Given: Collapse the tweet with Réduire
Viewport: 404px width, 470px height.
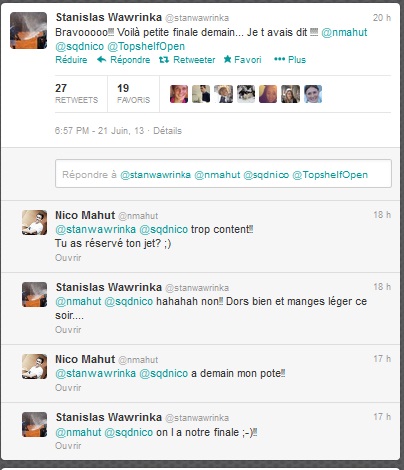Looking at the screenshot, I should 71,60.
